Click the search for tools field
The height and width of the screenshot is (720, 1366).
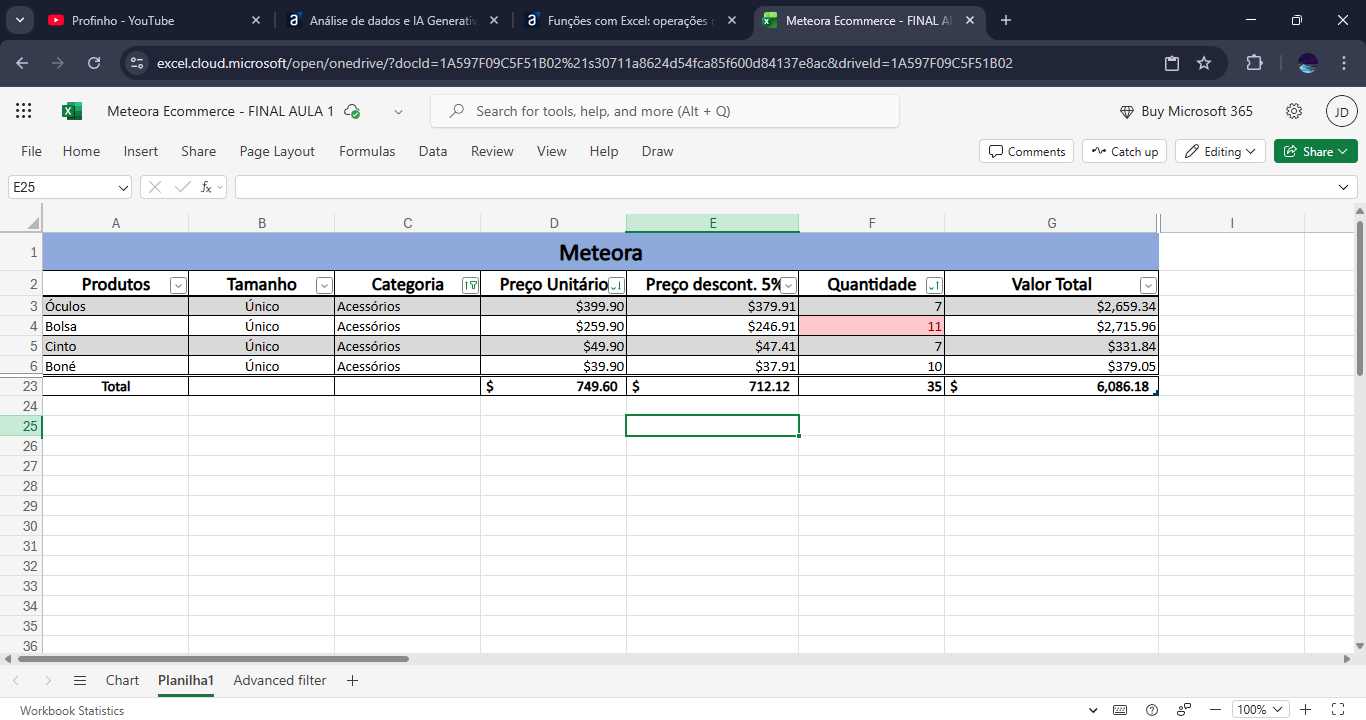point(664,111)
